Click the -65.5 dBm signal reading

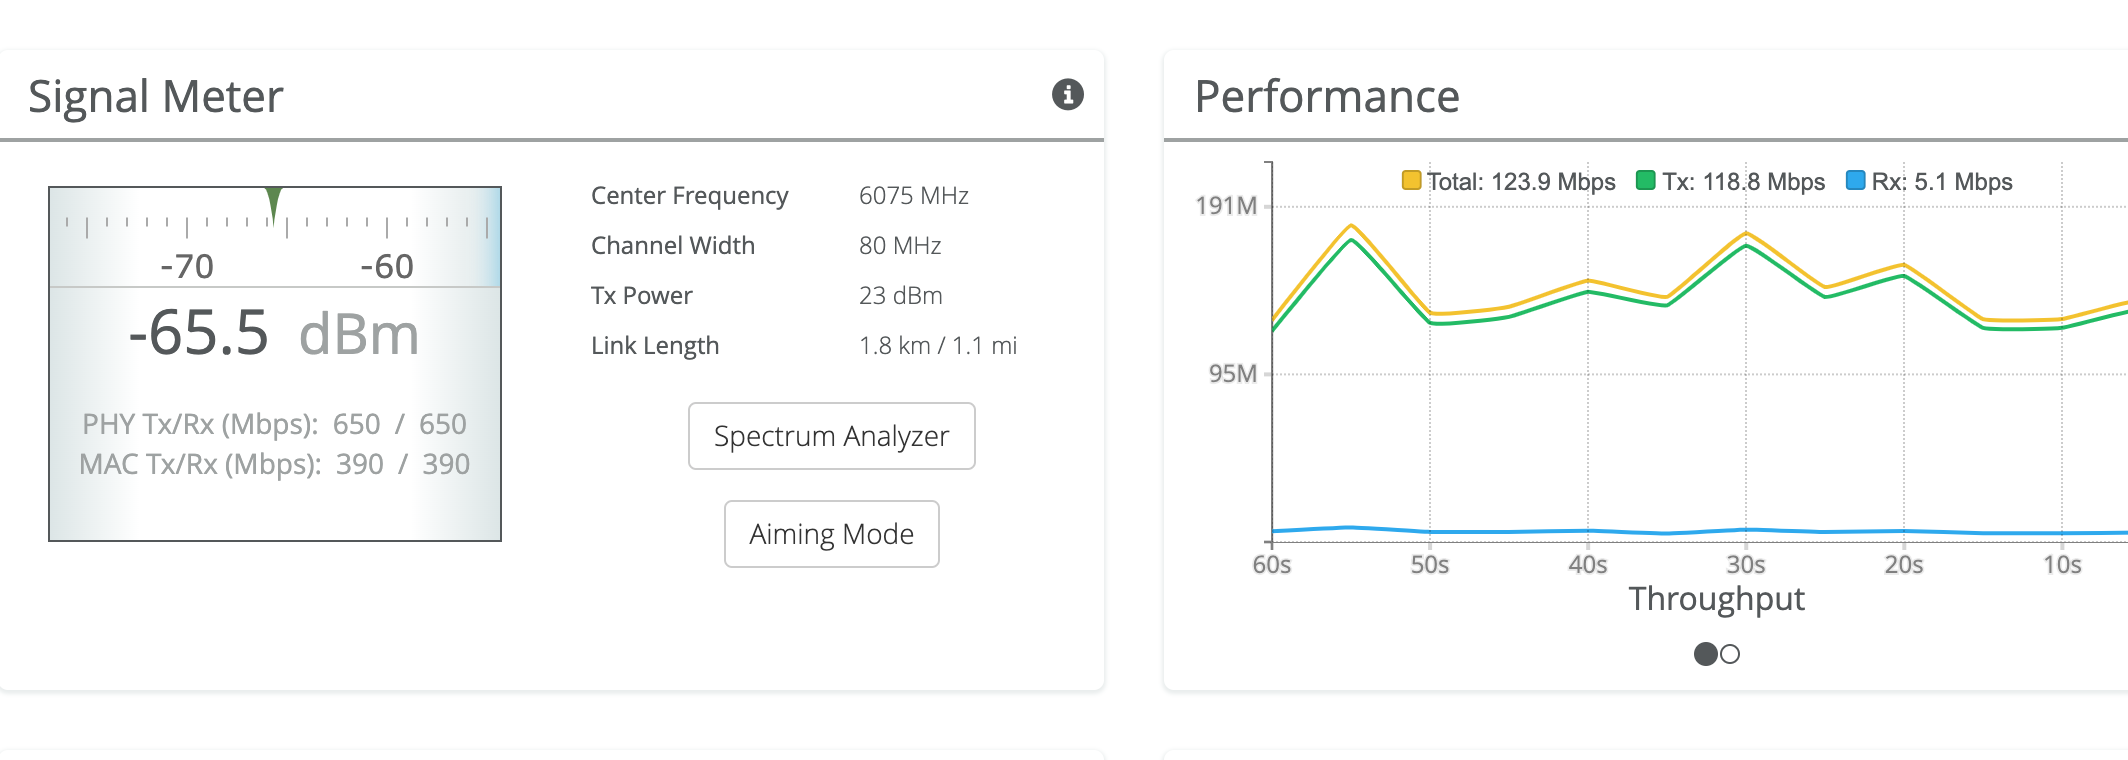[x=273, y=334]
